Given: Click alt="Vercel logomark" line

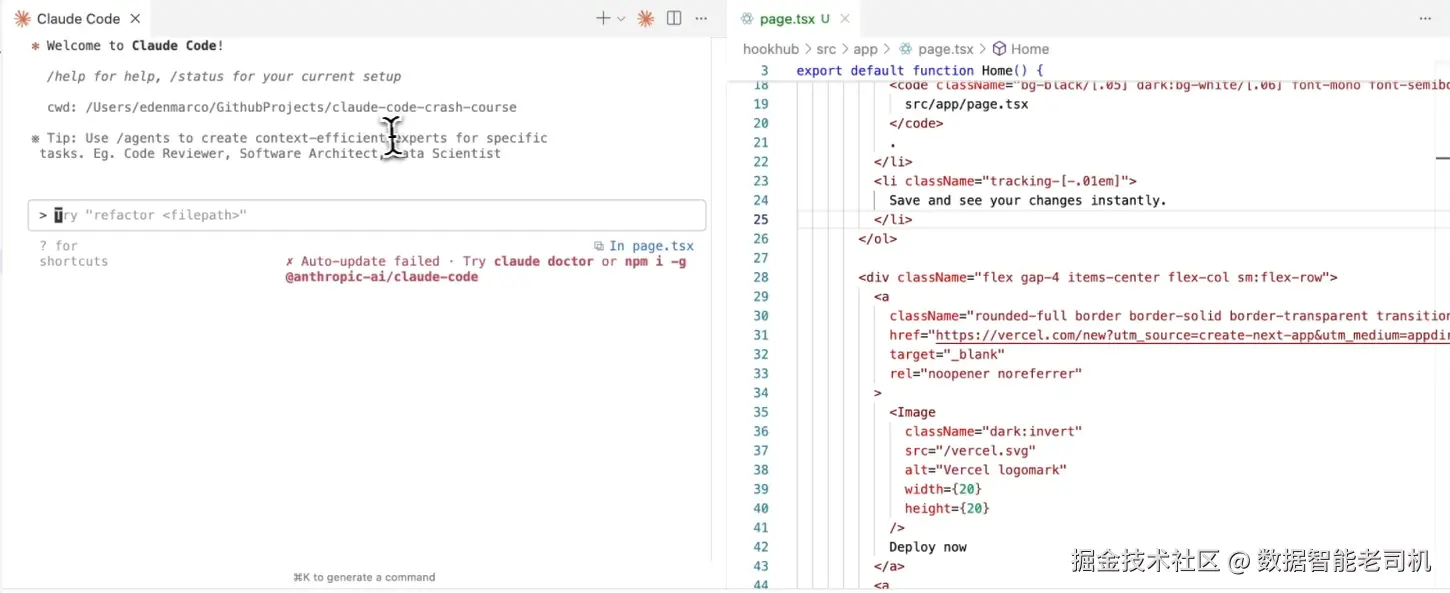Looking at the screenshot, I should pos(985,470).
